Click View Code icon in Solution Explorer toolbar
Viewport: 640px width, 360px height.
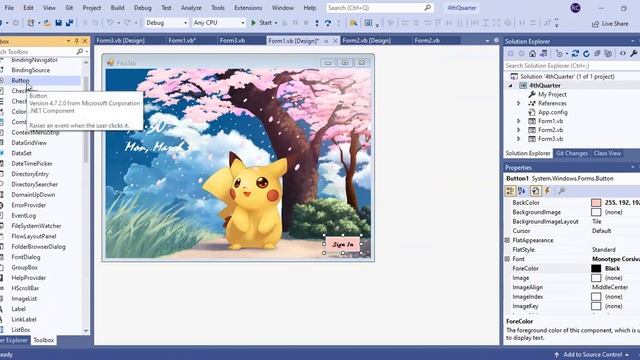point(622,53)
